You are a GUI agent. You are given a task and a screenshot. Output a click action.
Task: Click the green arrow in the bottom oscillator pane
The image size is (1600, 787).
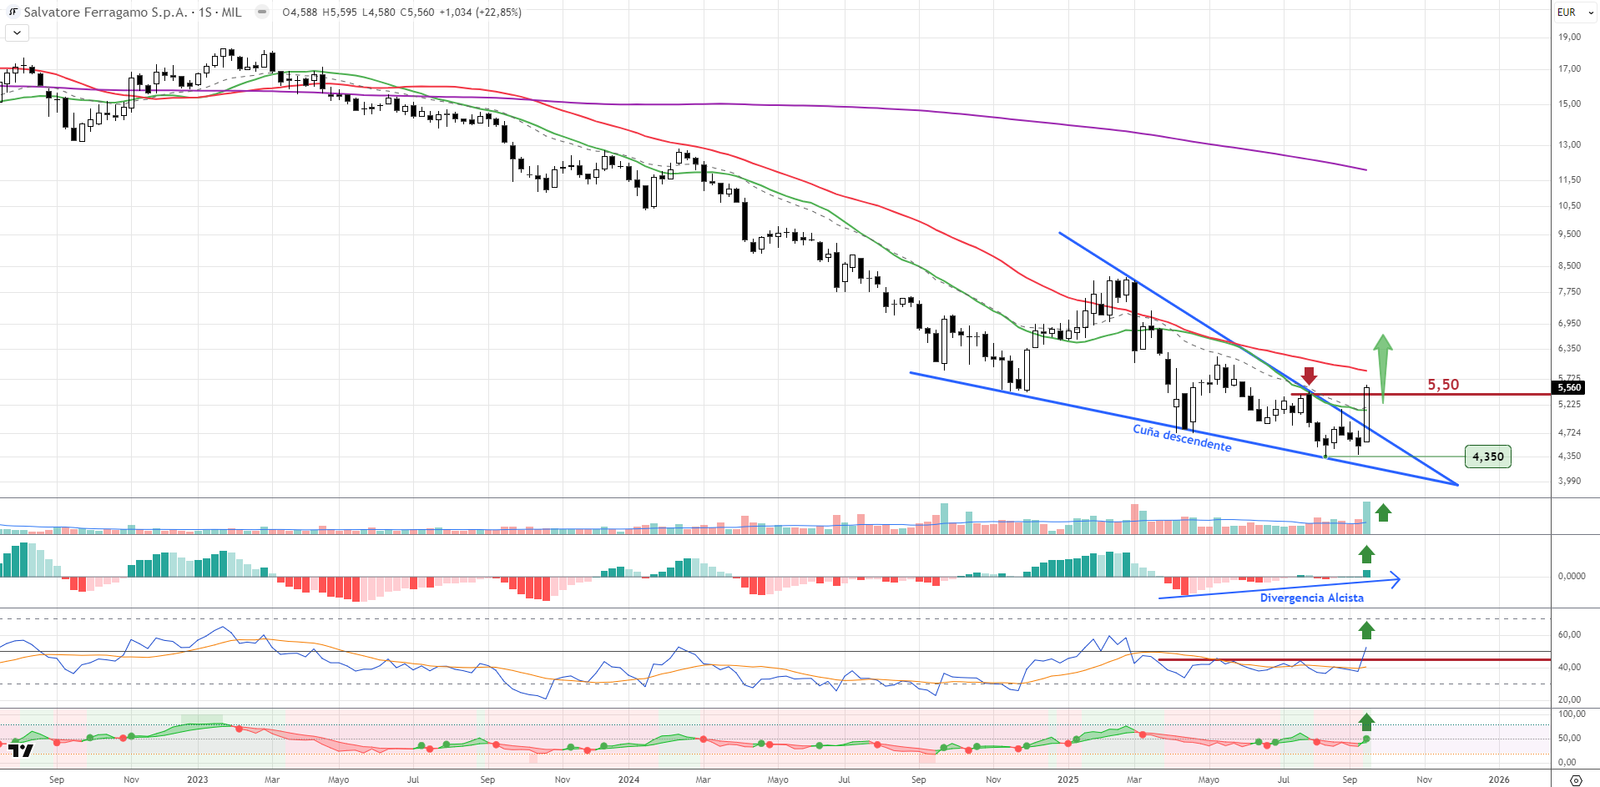(x=1366, y=722)
